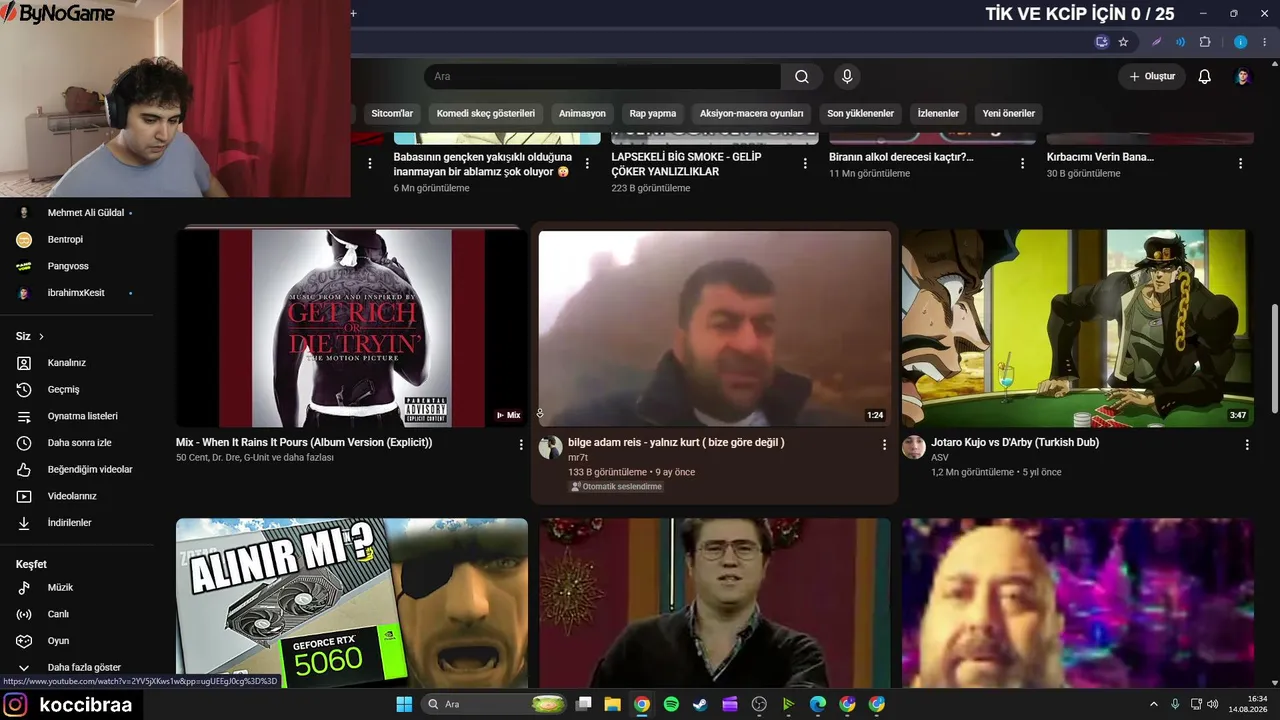Viewport: 1280px width, 720px height.
Task: Click the Oluştur create button
Action: (x=1152, y=77)
